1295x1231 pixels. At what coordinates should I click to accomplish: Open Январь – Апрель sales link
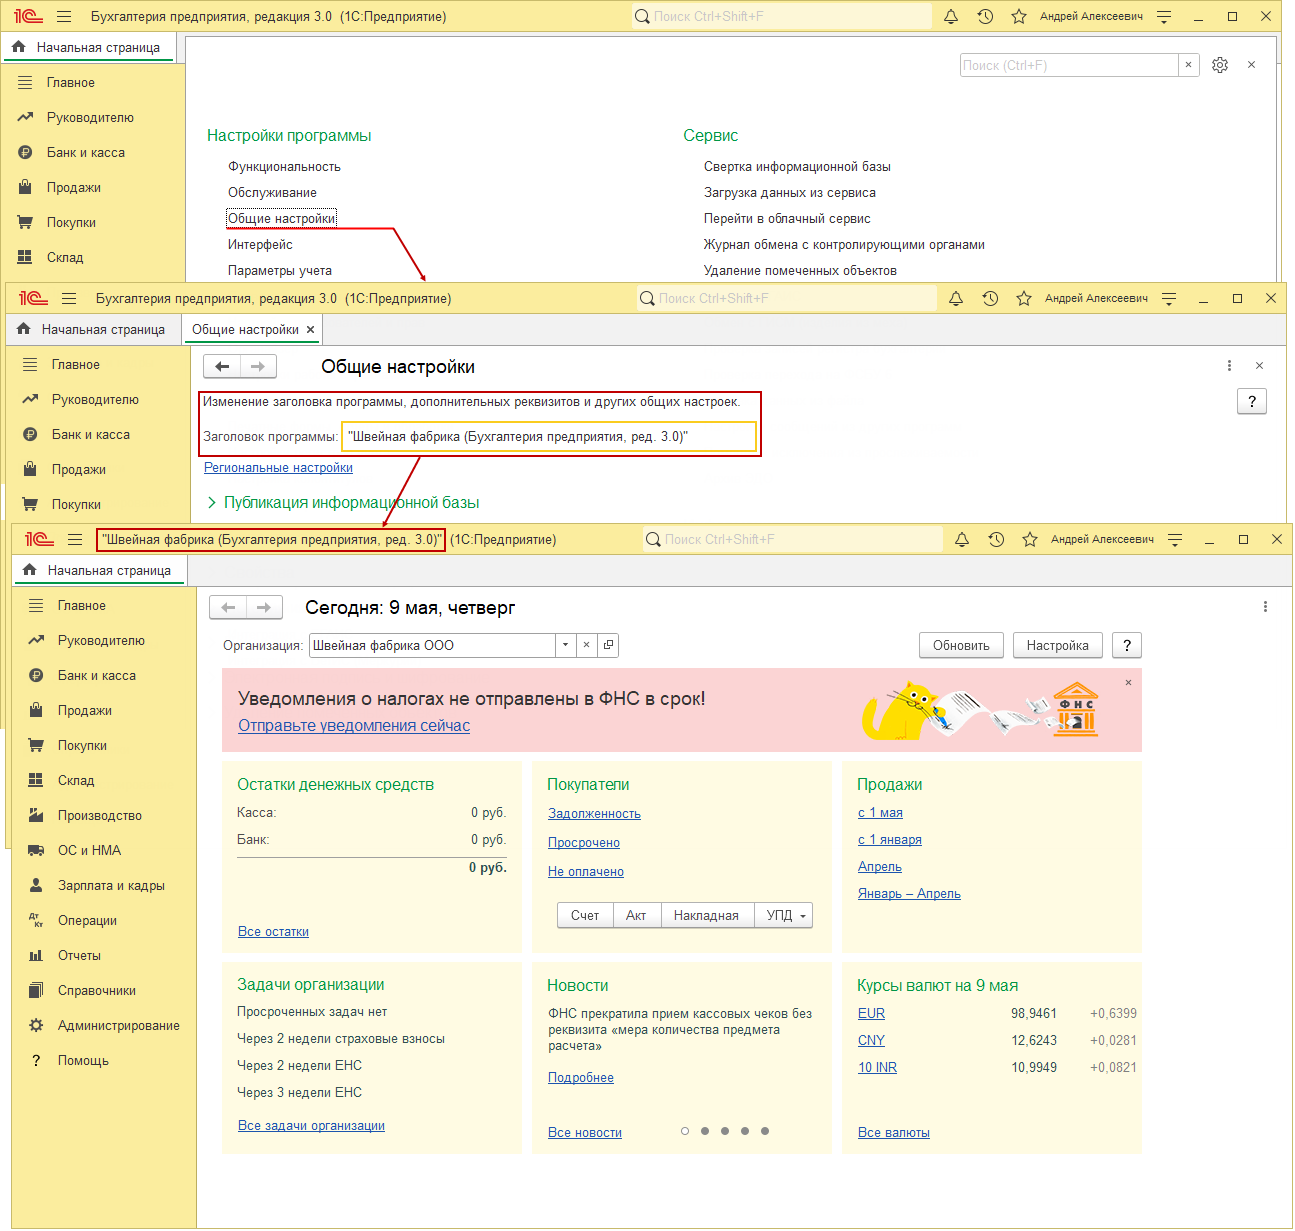point(909,893)
